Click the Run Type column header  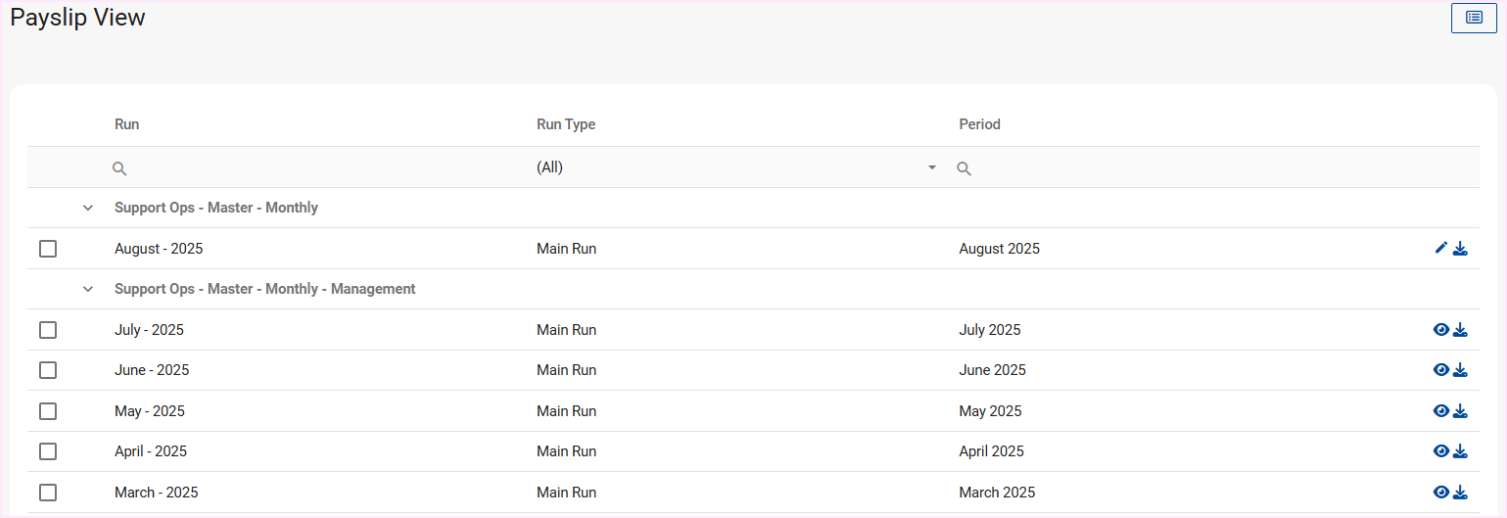coord(566,125)
